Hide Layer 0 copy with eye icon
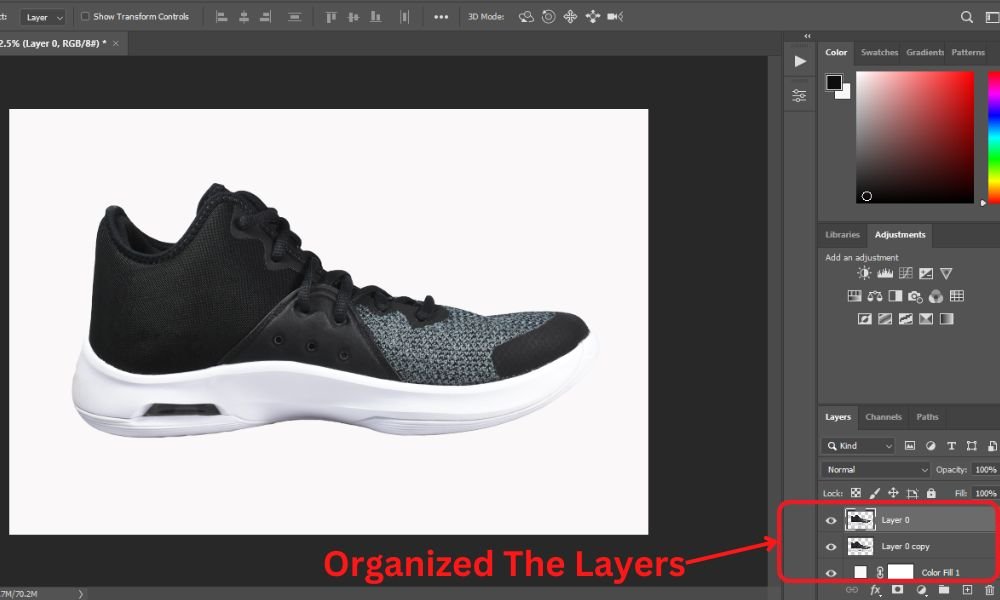1000x600 pixels. tap(831, 546)
